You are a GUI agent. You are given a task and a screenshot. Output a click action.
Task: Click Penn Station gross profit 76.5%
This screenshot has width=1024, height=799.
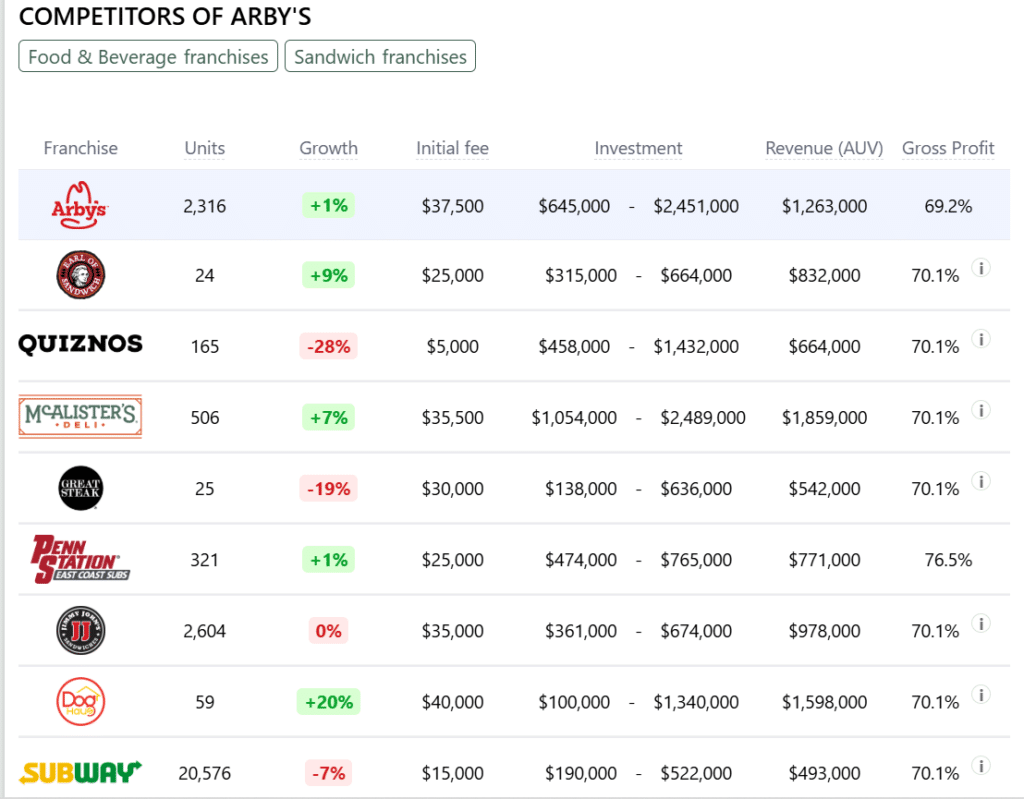coord(948,561)
